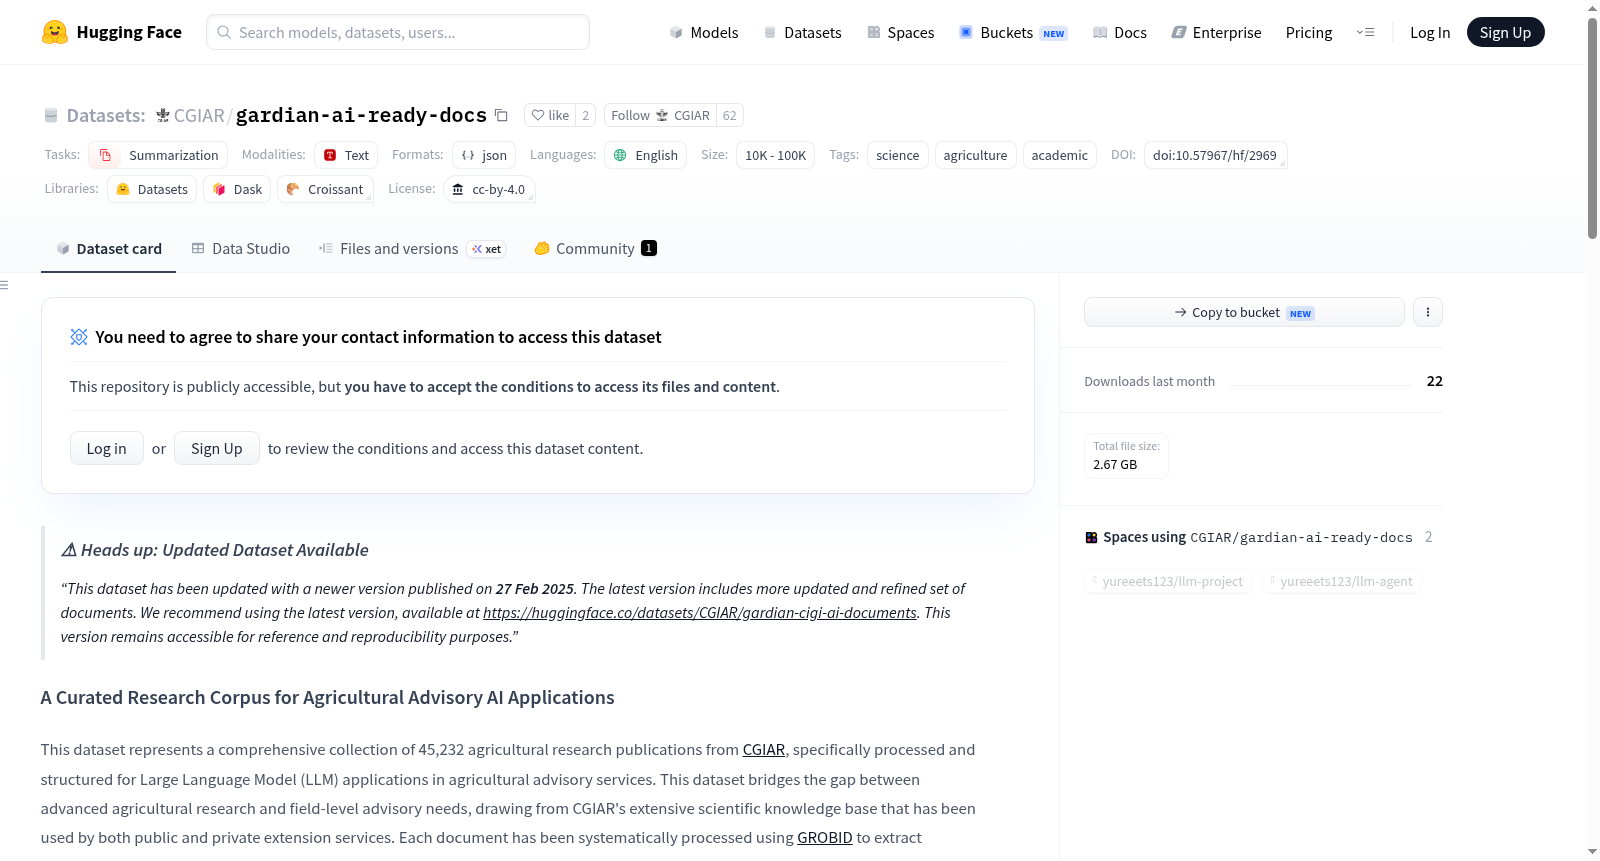Click the Community tab hand icon
The height and width of the screenshot is (861, 1600).
pyautogui.click(x=542, y=249)
